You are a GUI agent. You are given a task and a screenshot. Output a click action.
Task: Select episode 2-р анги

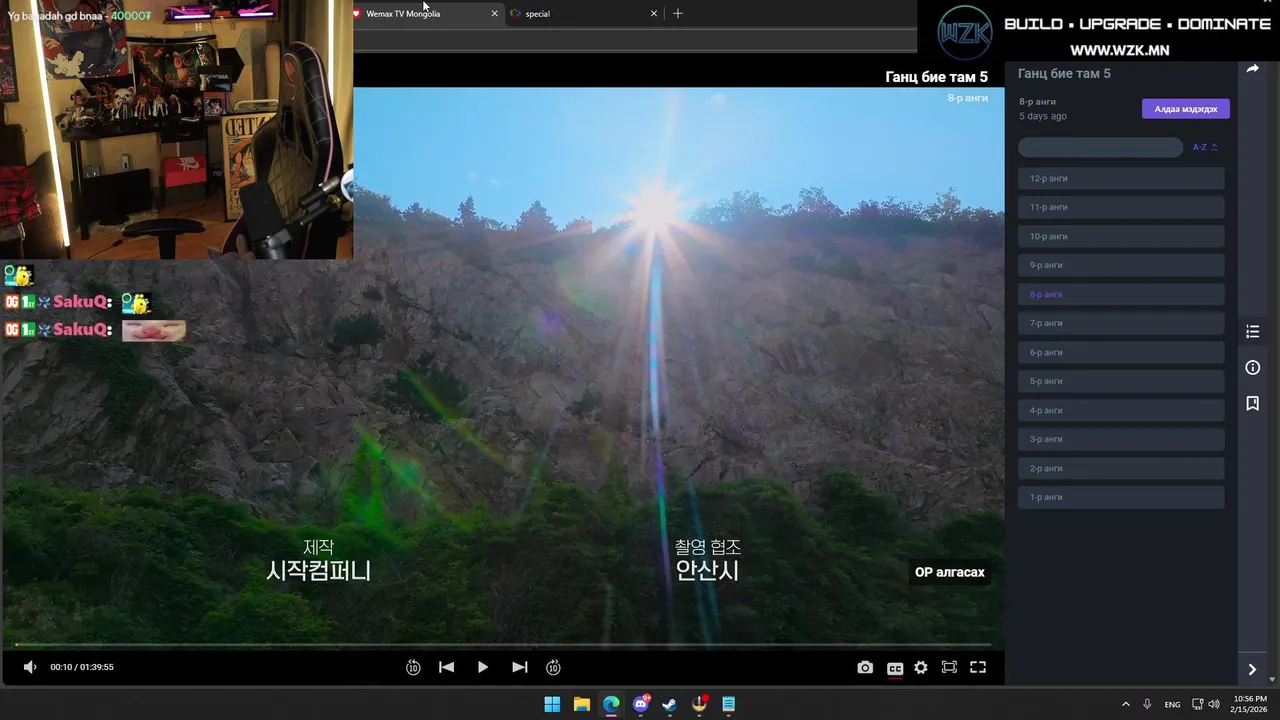coord(1121,469)
